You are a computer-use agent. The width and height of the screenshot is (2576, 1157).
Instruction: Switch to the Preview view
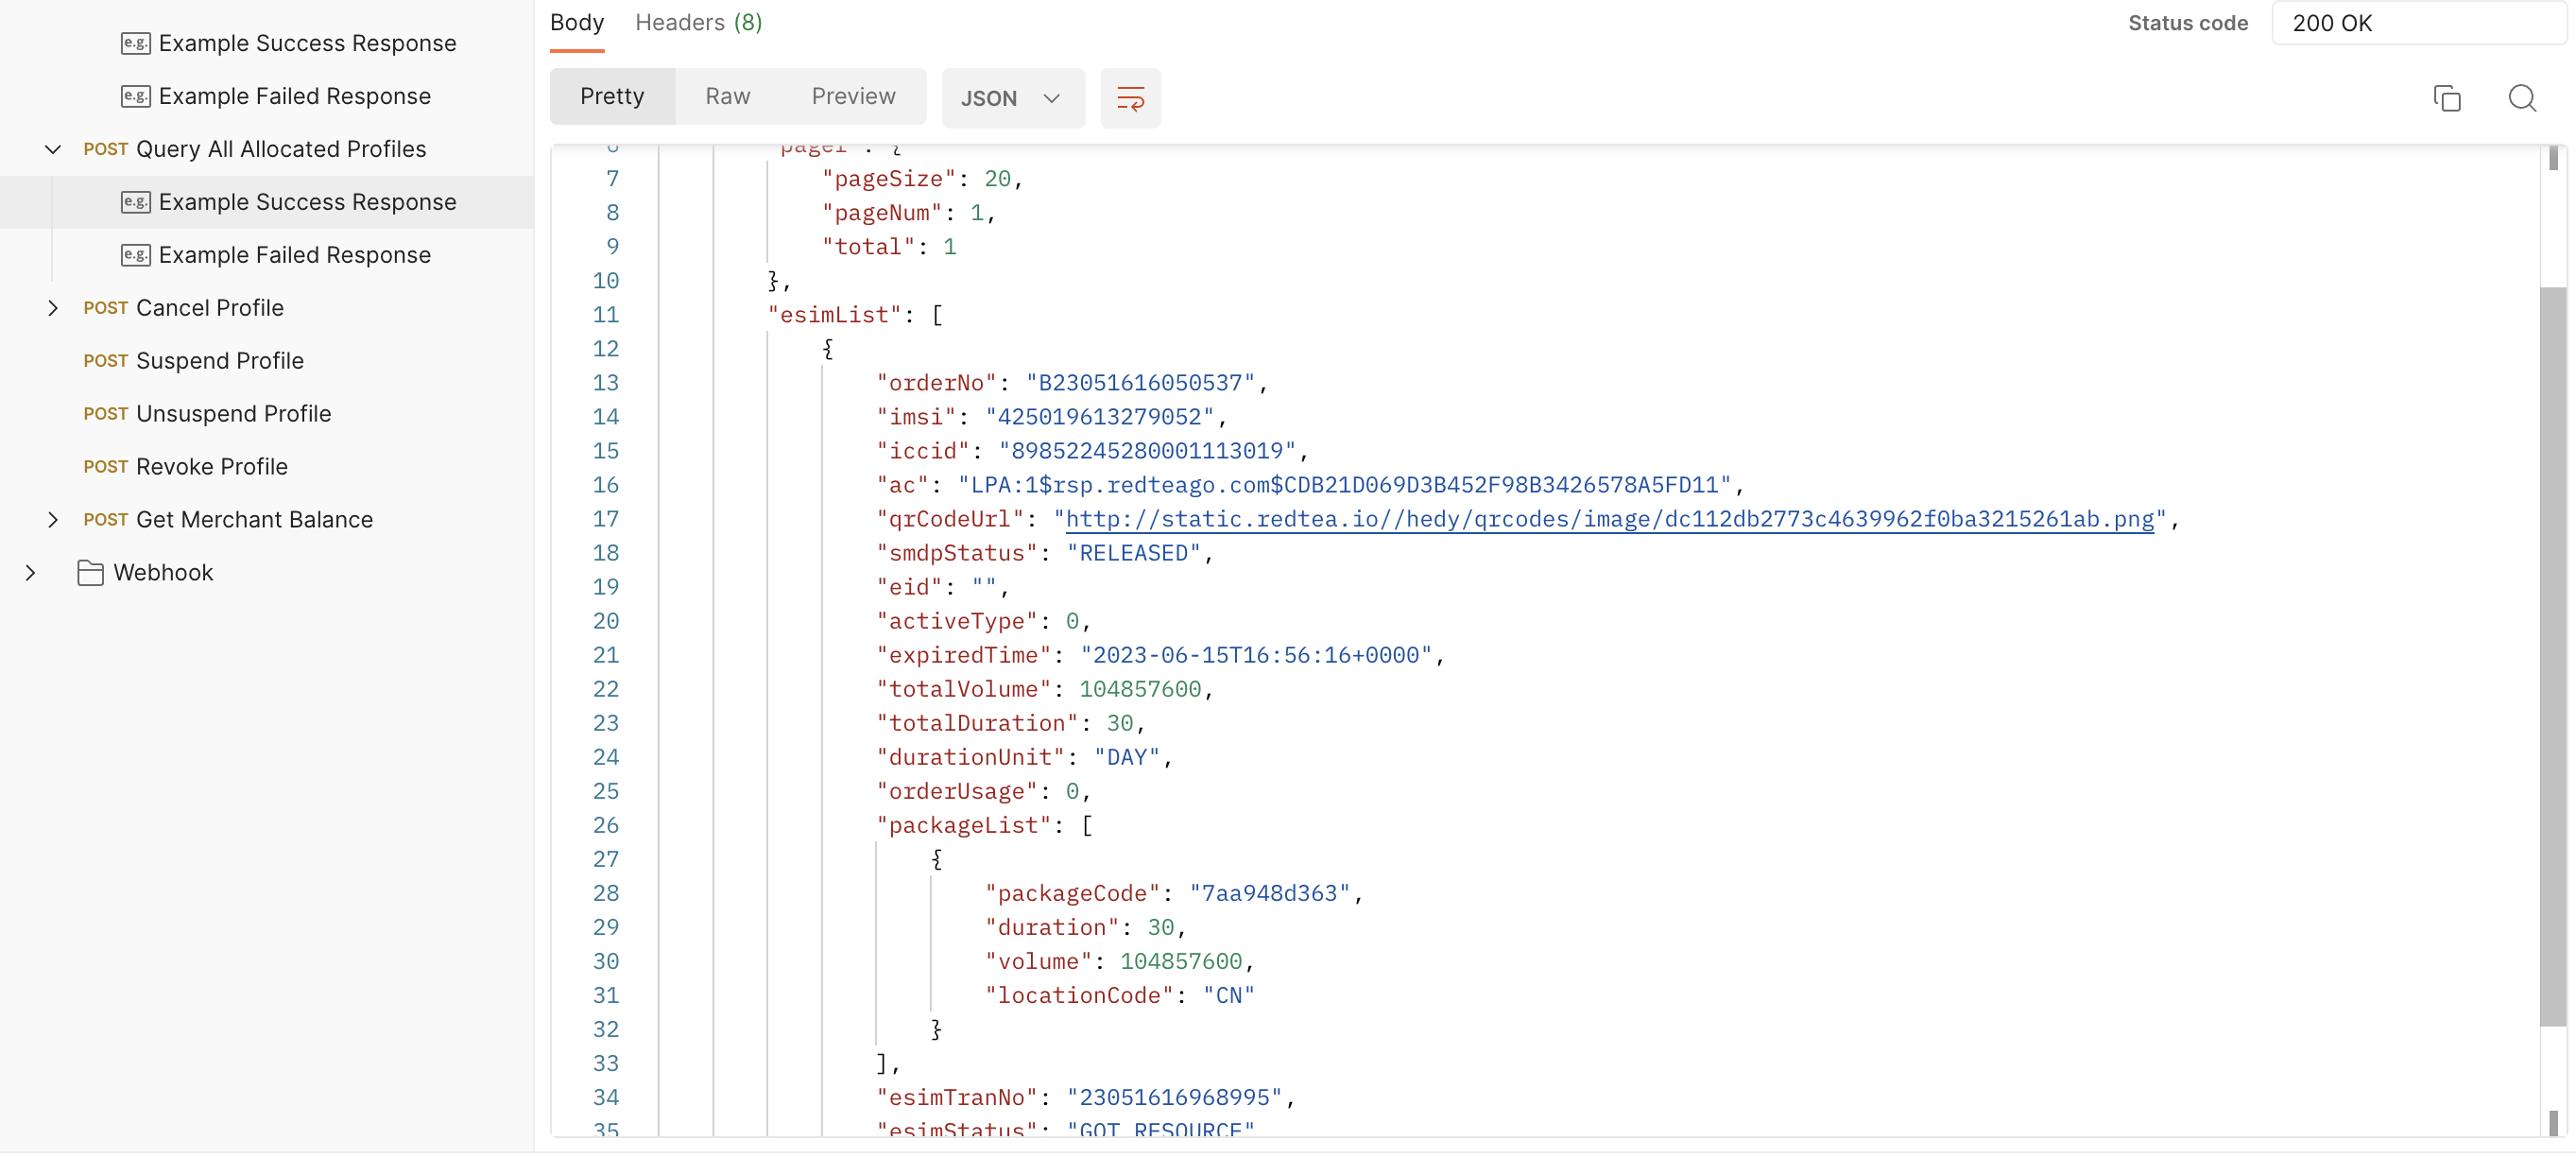(x=853, y=96)
